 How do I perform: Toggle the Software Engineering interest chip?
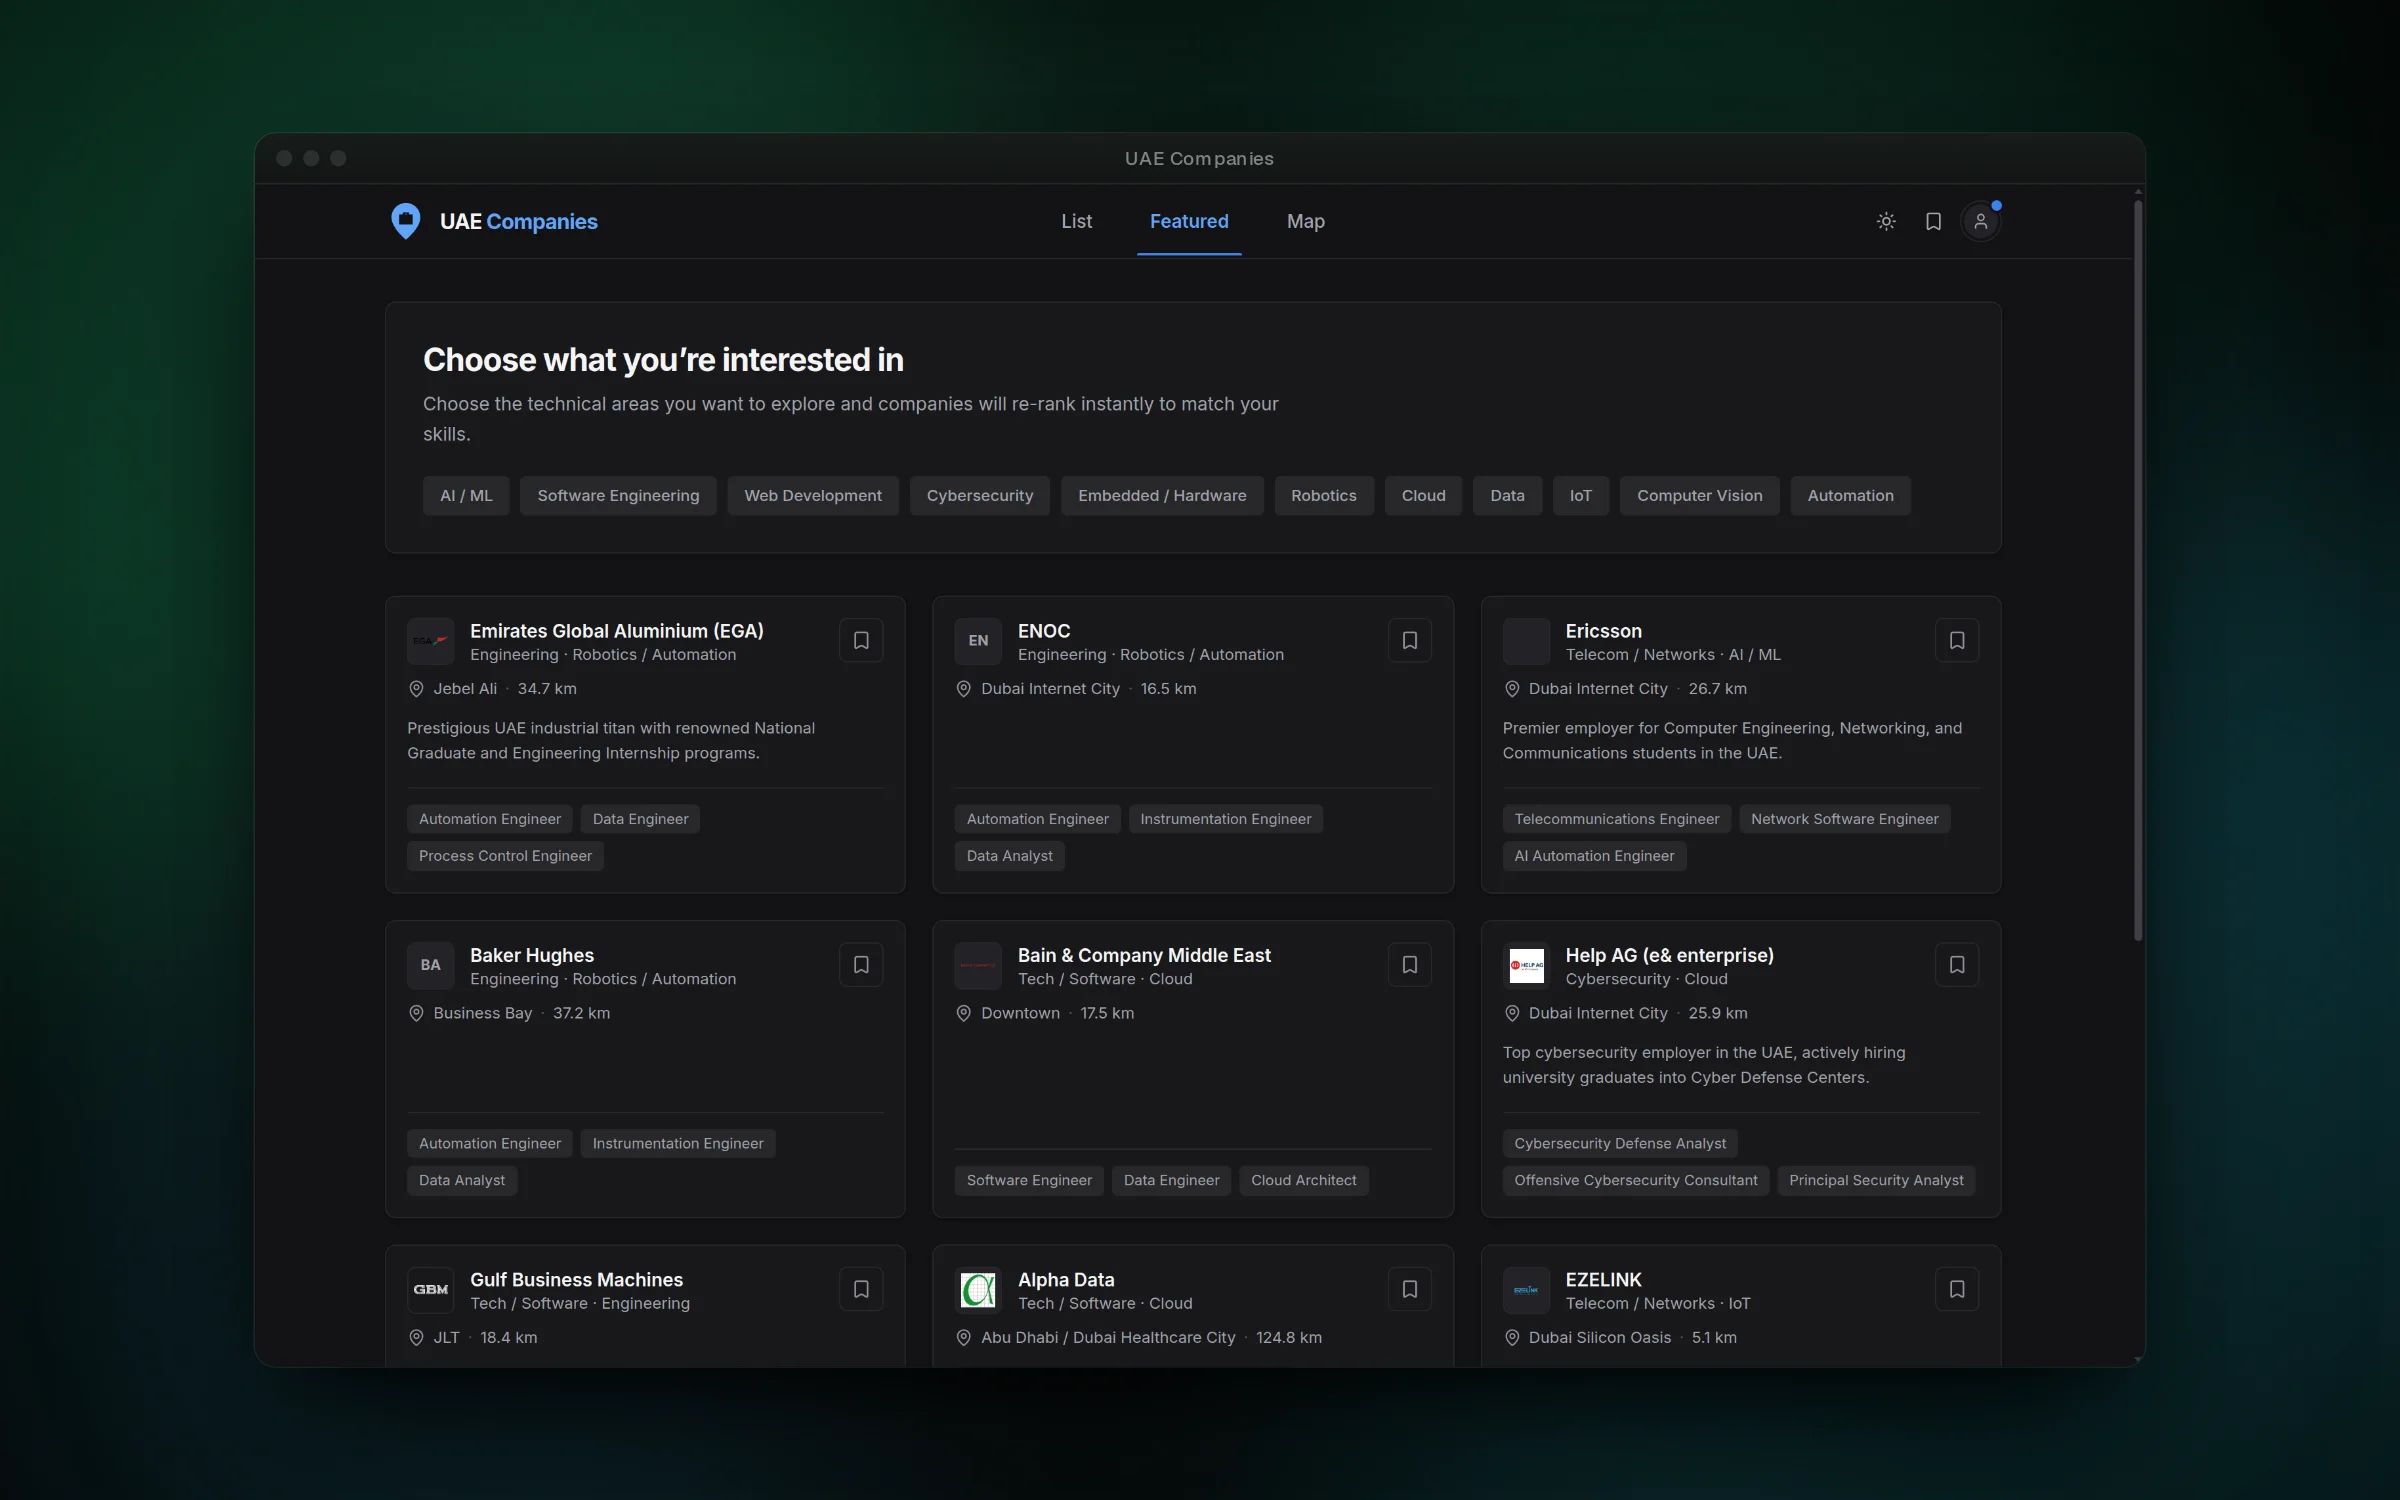coord(618,496)
